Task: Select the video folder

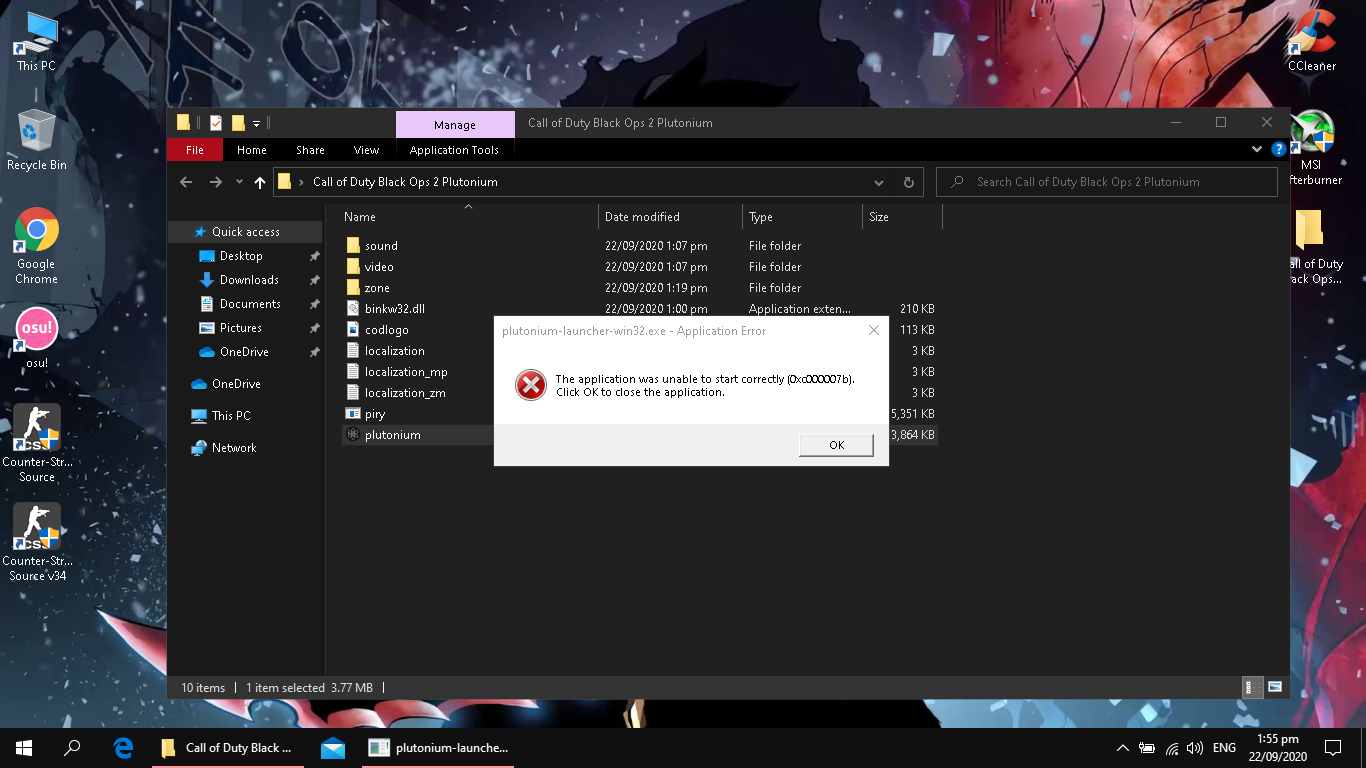Action: tap(379, 267)
